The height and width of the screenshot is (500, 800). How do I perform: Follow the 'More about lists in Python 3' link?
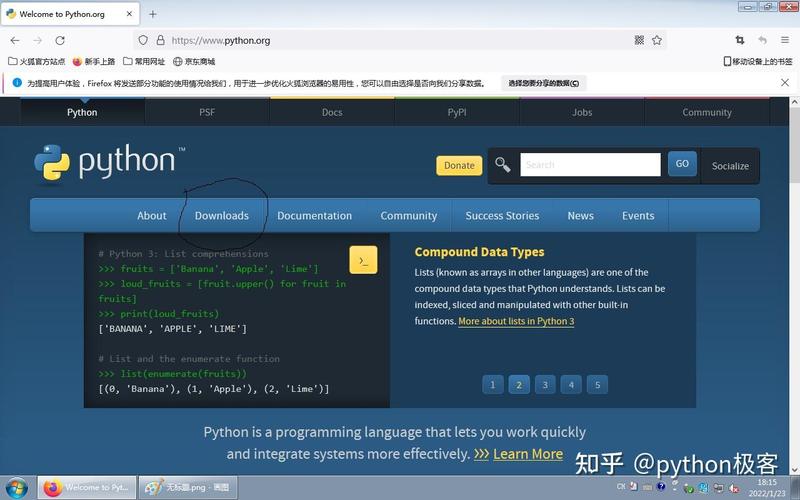click(x=516, y=321)
